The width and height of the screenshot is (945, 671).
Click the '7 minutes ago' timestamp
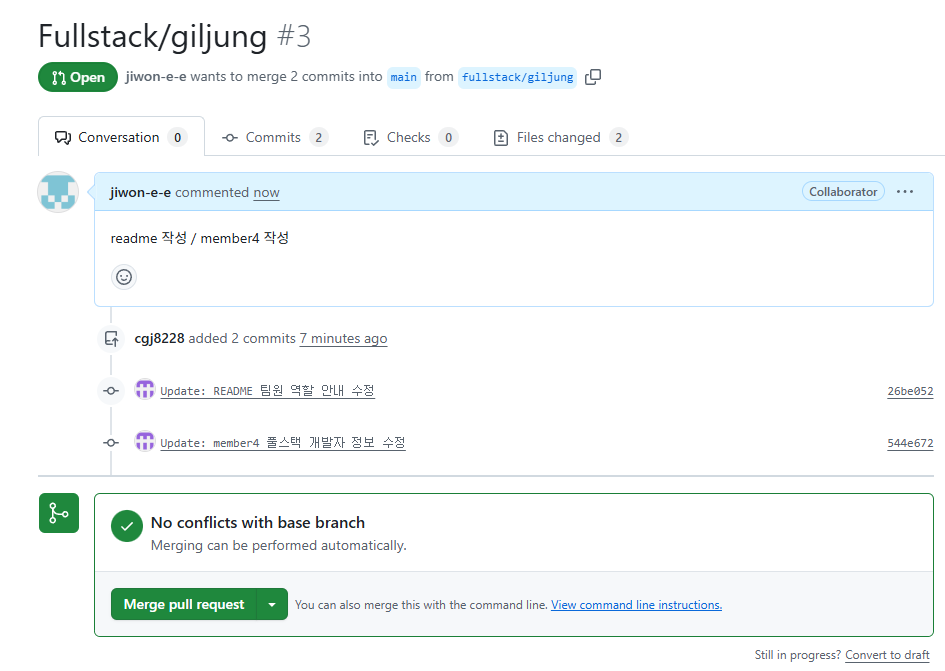tap(344, 338)
